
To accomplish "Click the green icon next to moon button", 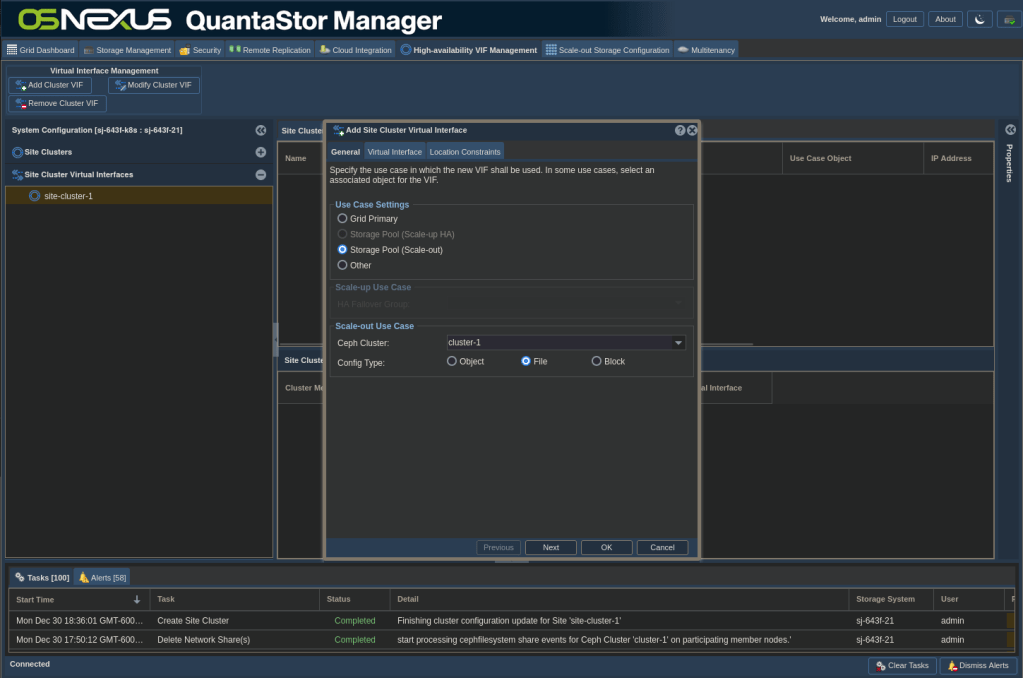I will [1007, 19].
